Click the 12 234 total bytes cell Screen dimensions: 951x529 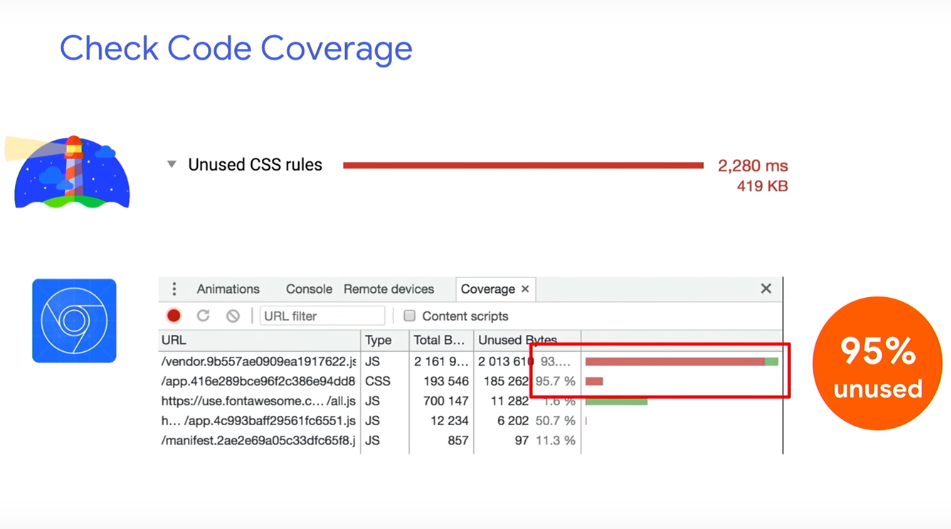coord(449,420)
